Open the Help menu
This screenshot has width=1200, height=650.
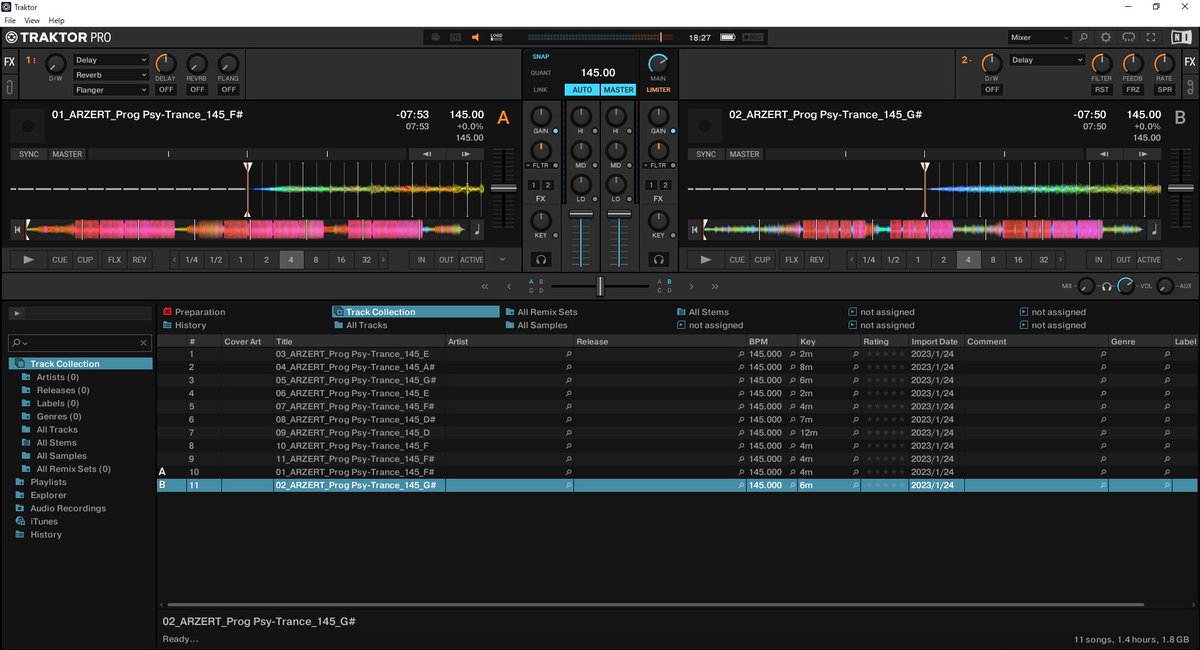pyautogui.click(x=56, y=20)
